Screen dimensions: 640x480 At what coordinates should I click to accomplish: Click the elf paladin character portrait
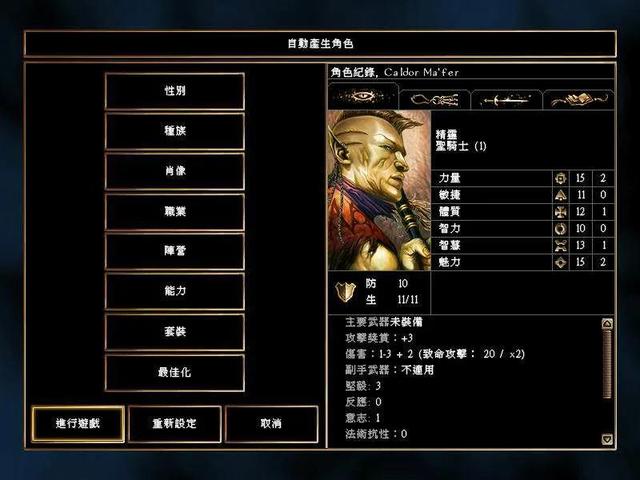tap(380, 190)
